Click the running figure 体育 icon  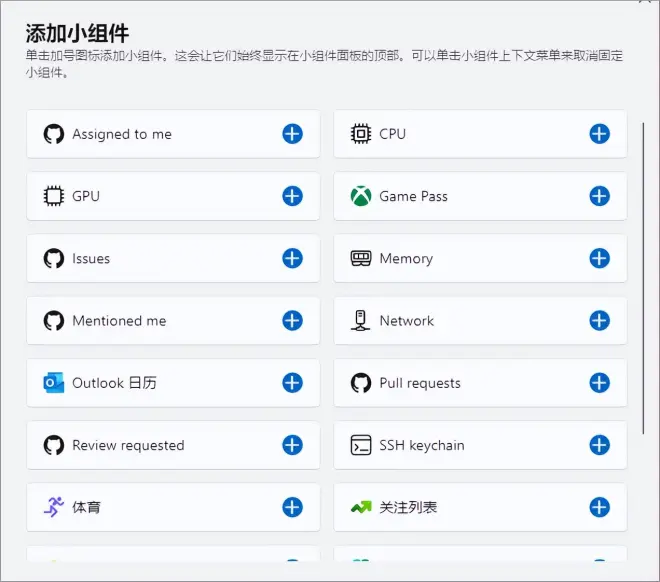54,507
